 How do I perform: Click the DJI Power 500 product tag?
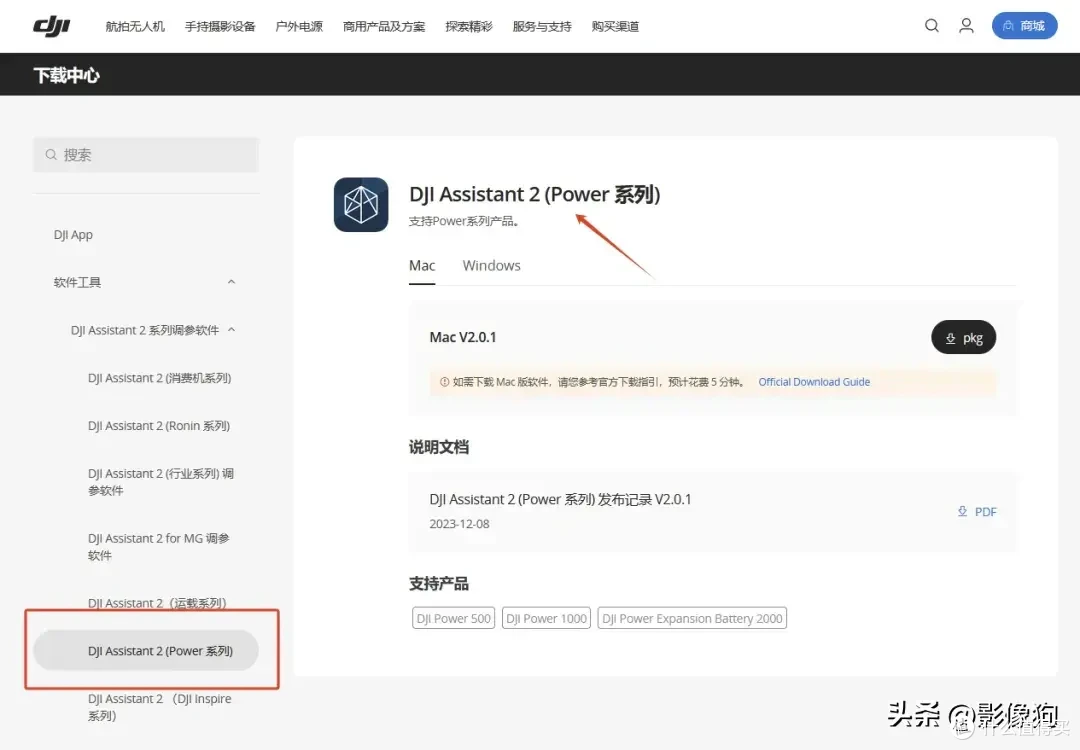pos(453,618)
